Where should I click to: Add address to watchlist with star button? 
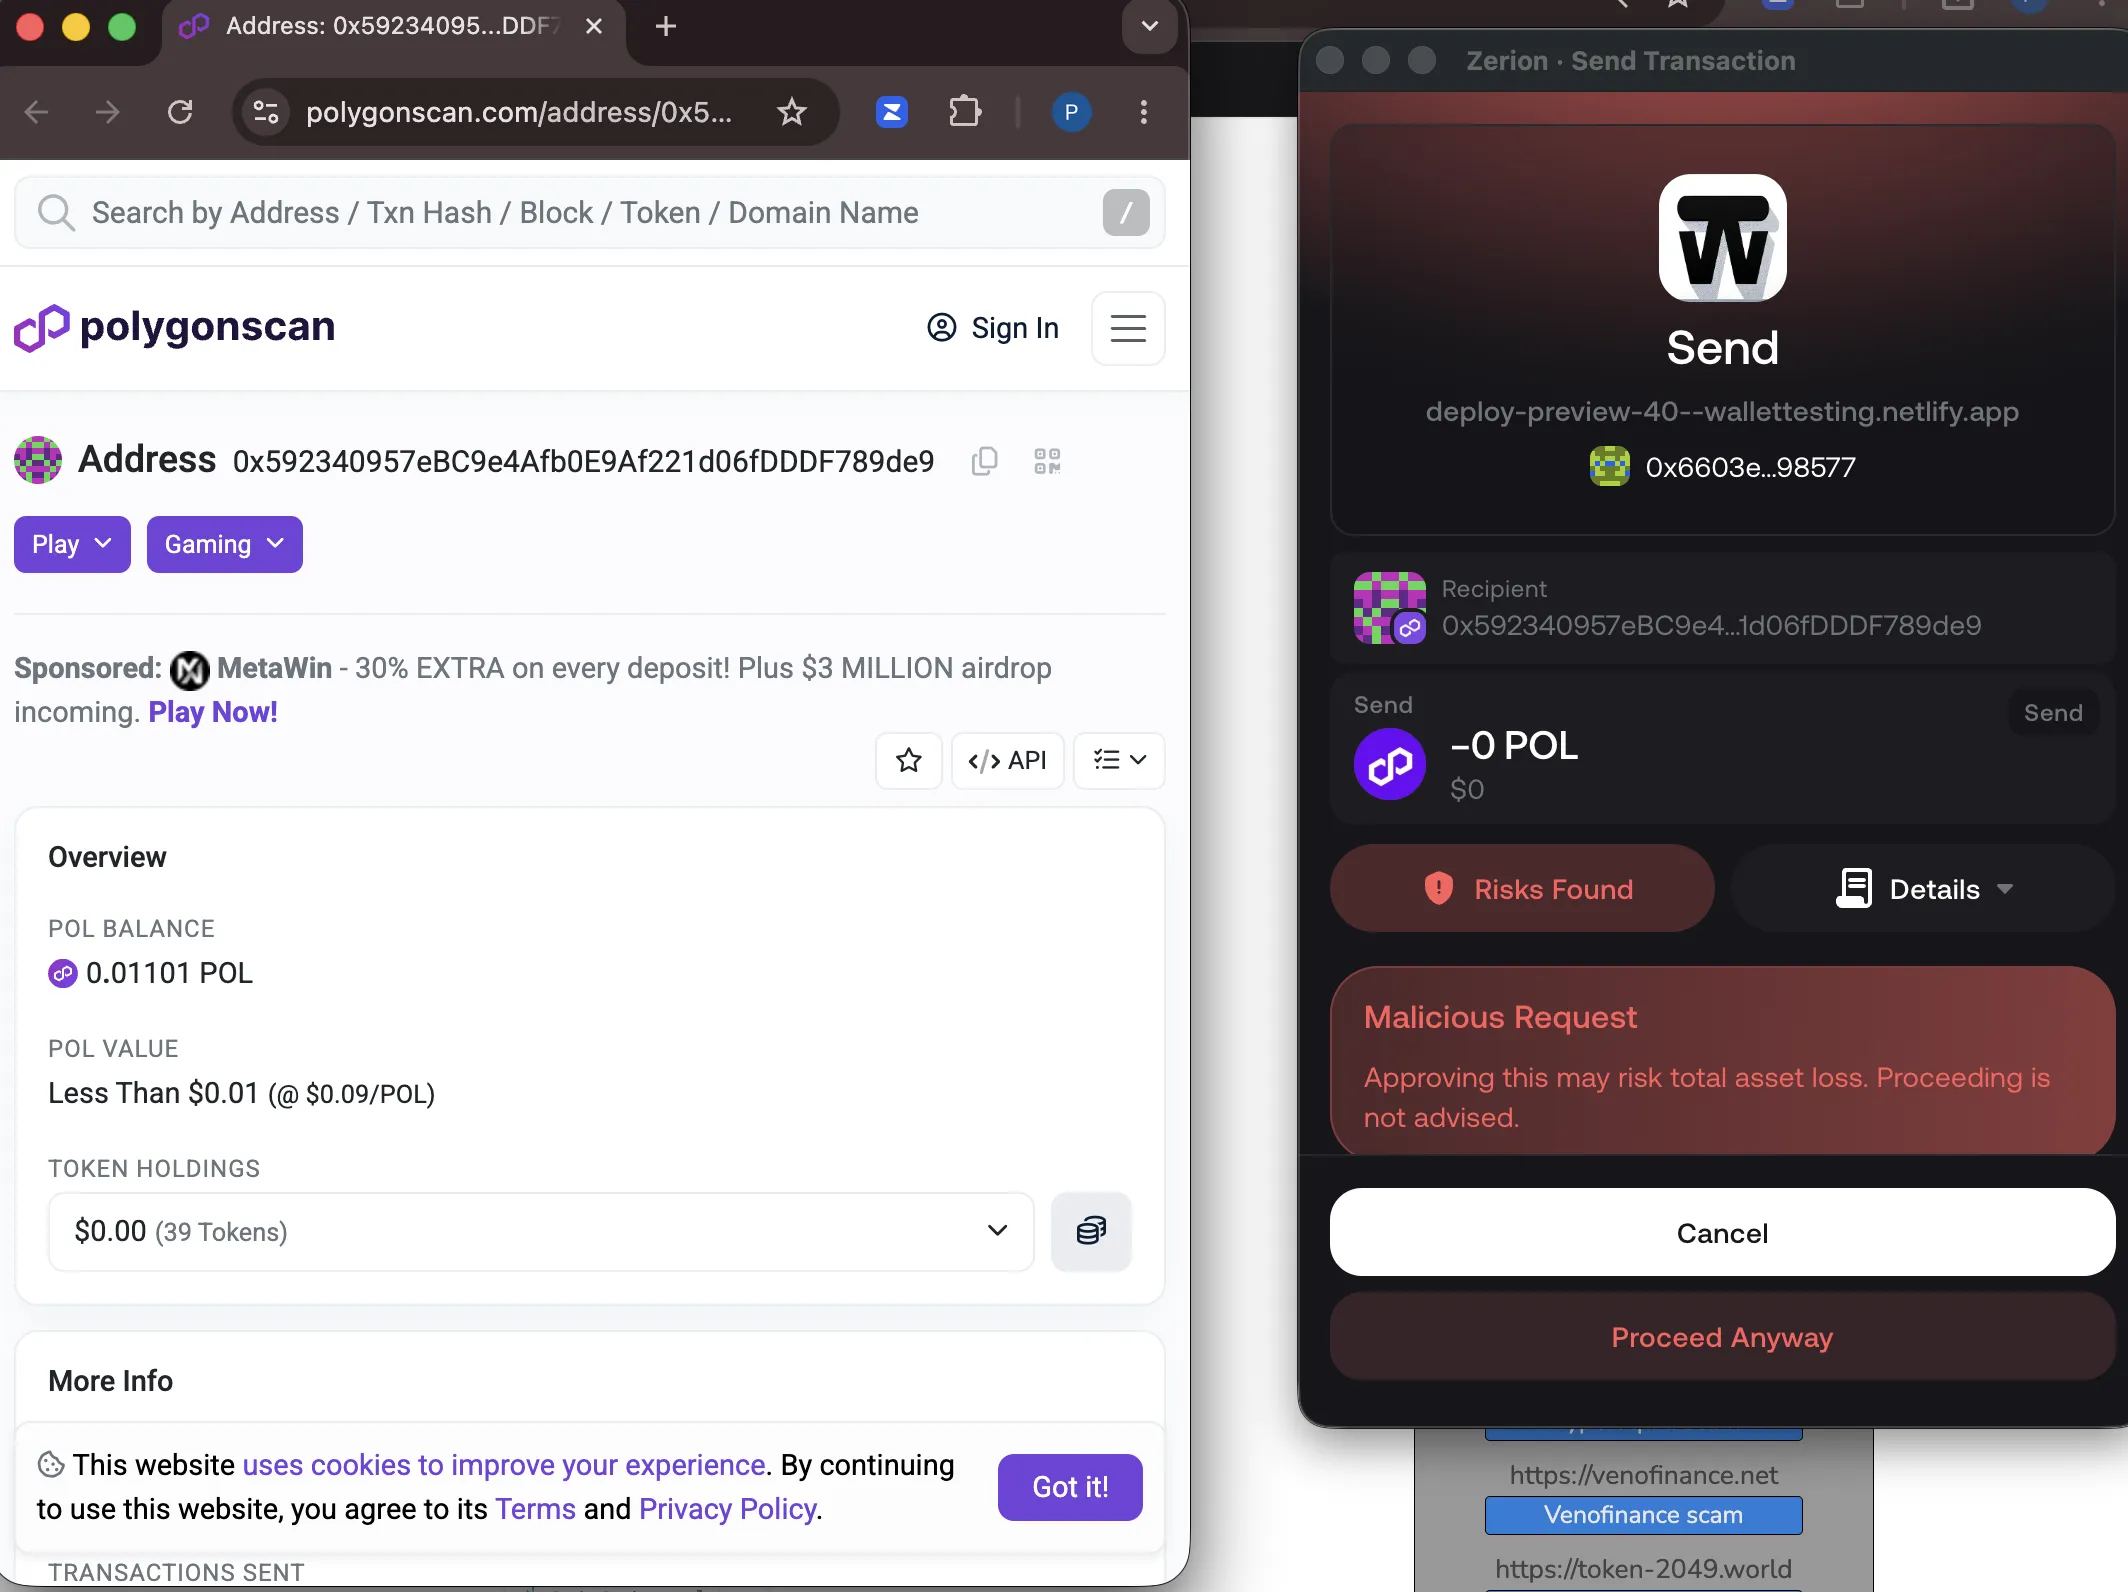click(909, 761)
